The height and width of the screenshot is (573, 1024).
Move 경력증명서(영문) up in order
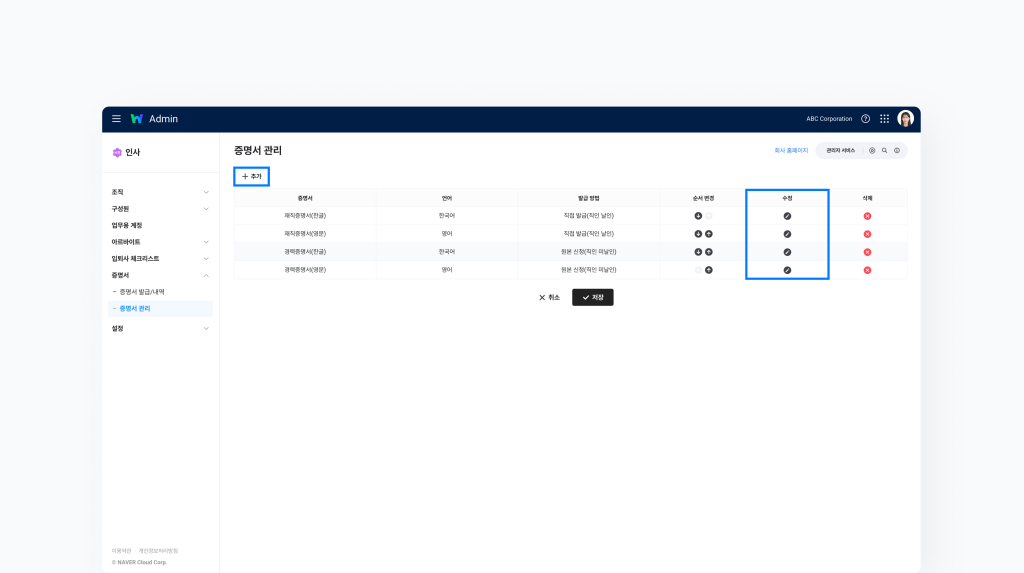click(709, 270)
